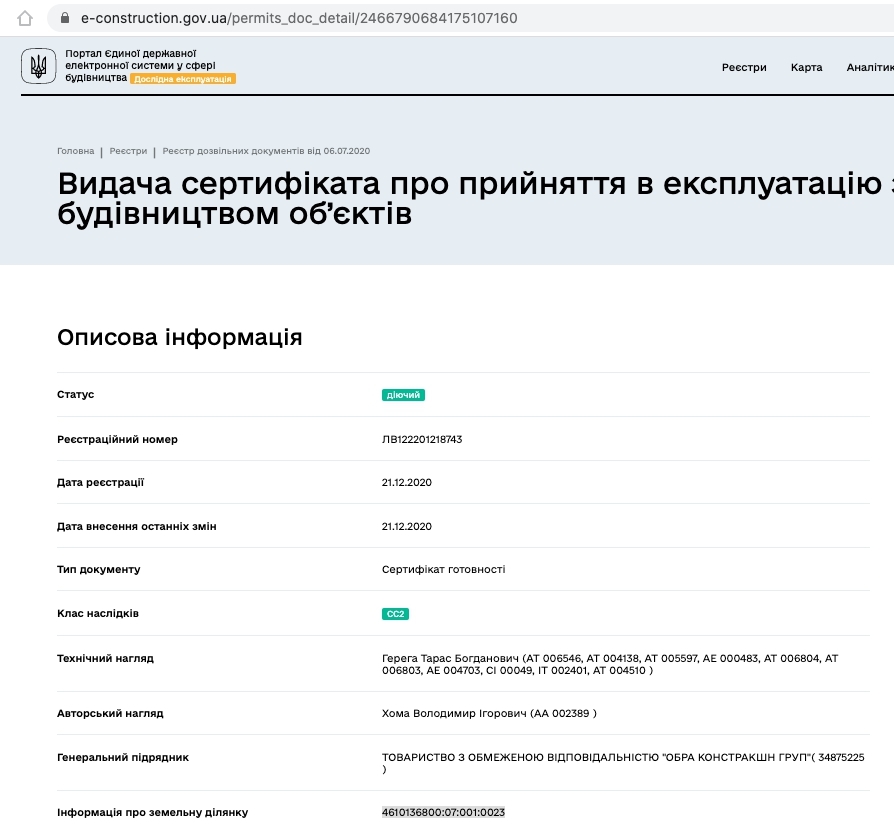This screenshot has width=894, height=834.
Task: Click date value beside Дата внесення останніх змін
Action: click(x=407, y=526)
